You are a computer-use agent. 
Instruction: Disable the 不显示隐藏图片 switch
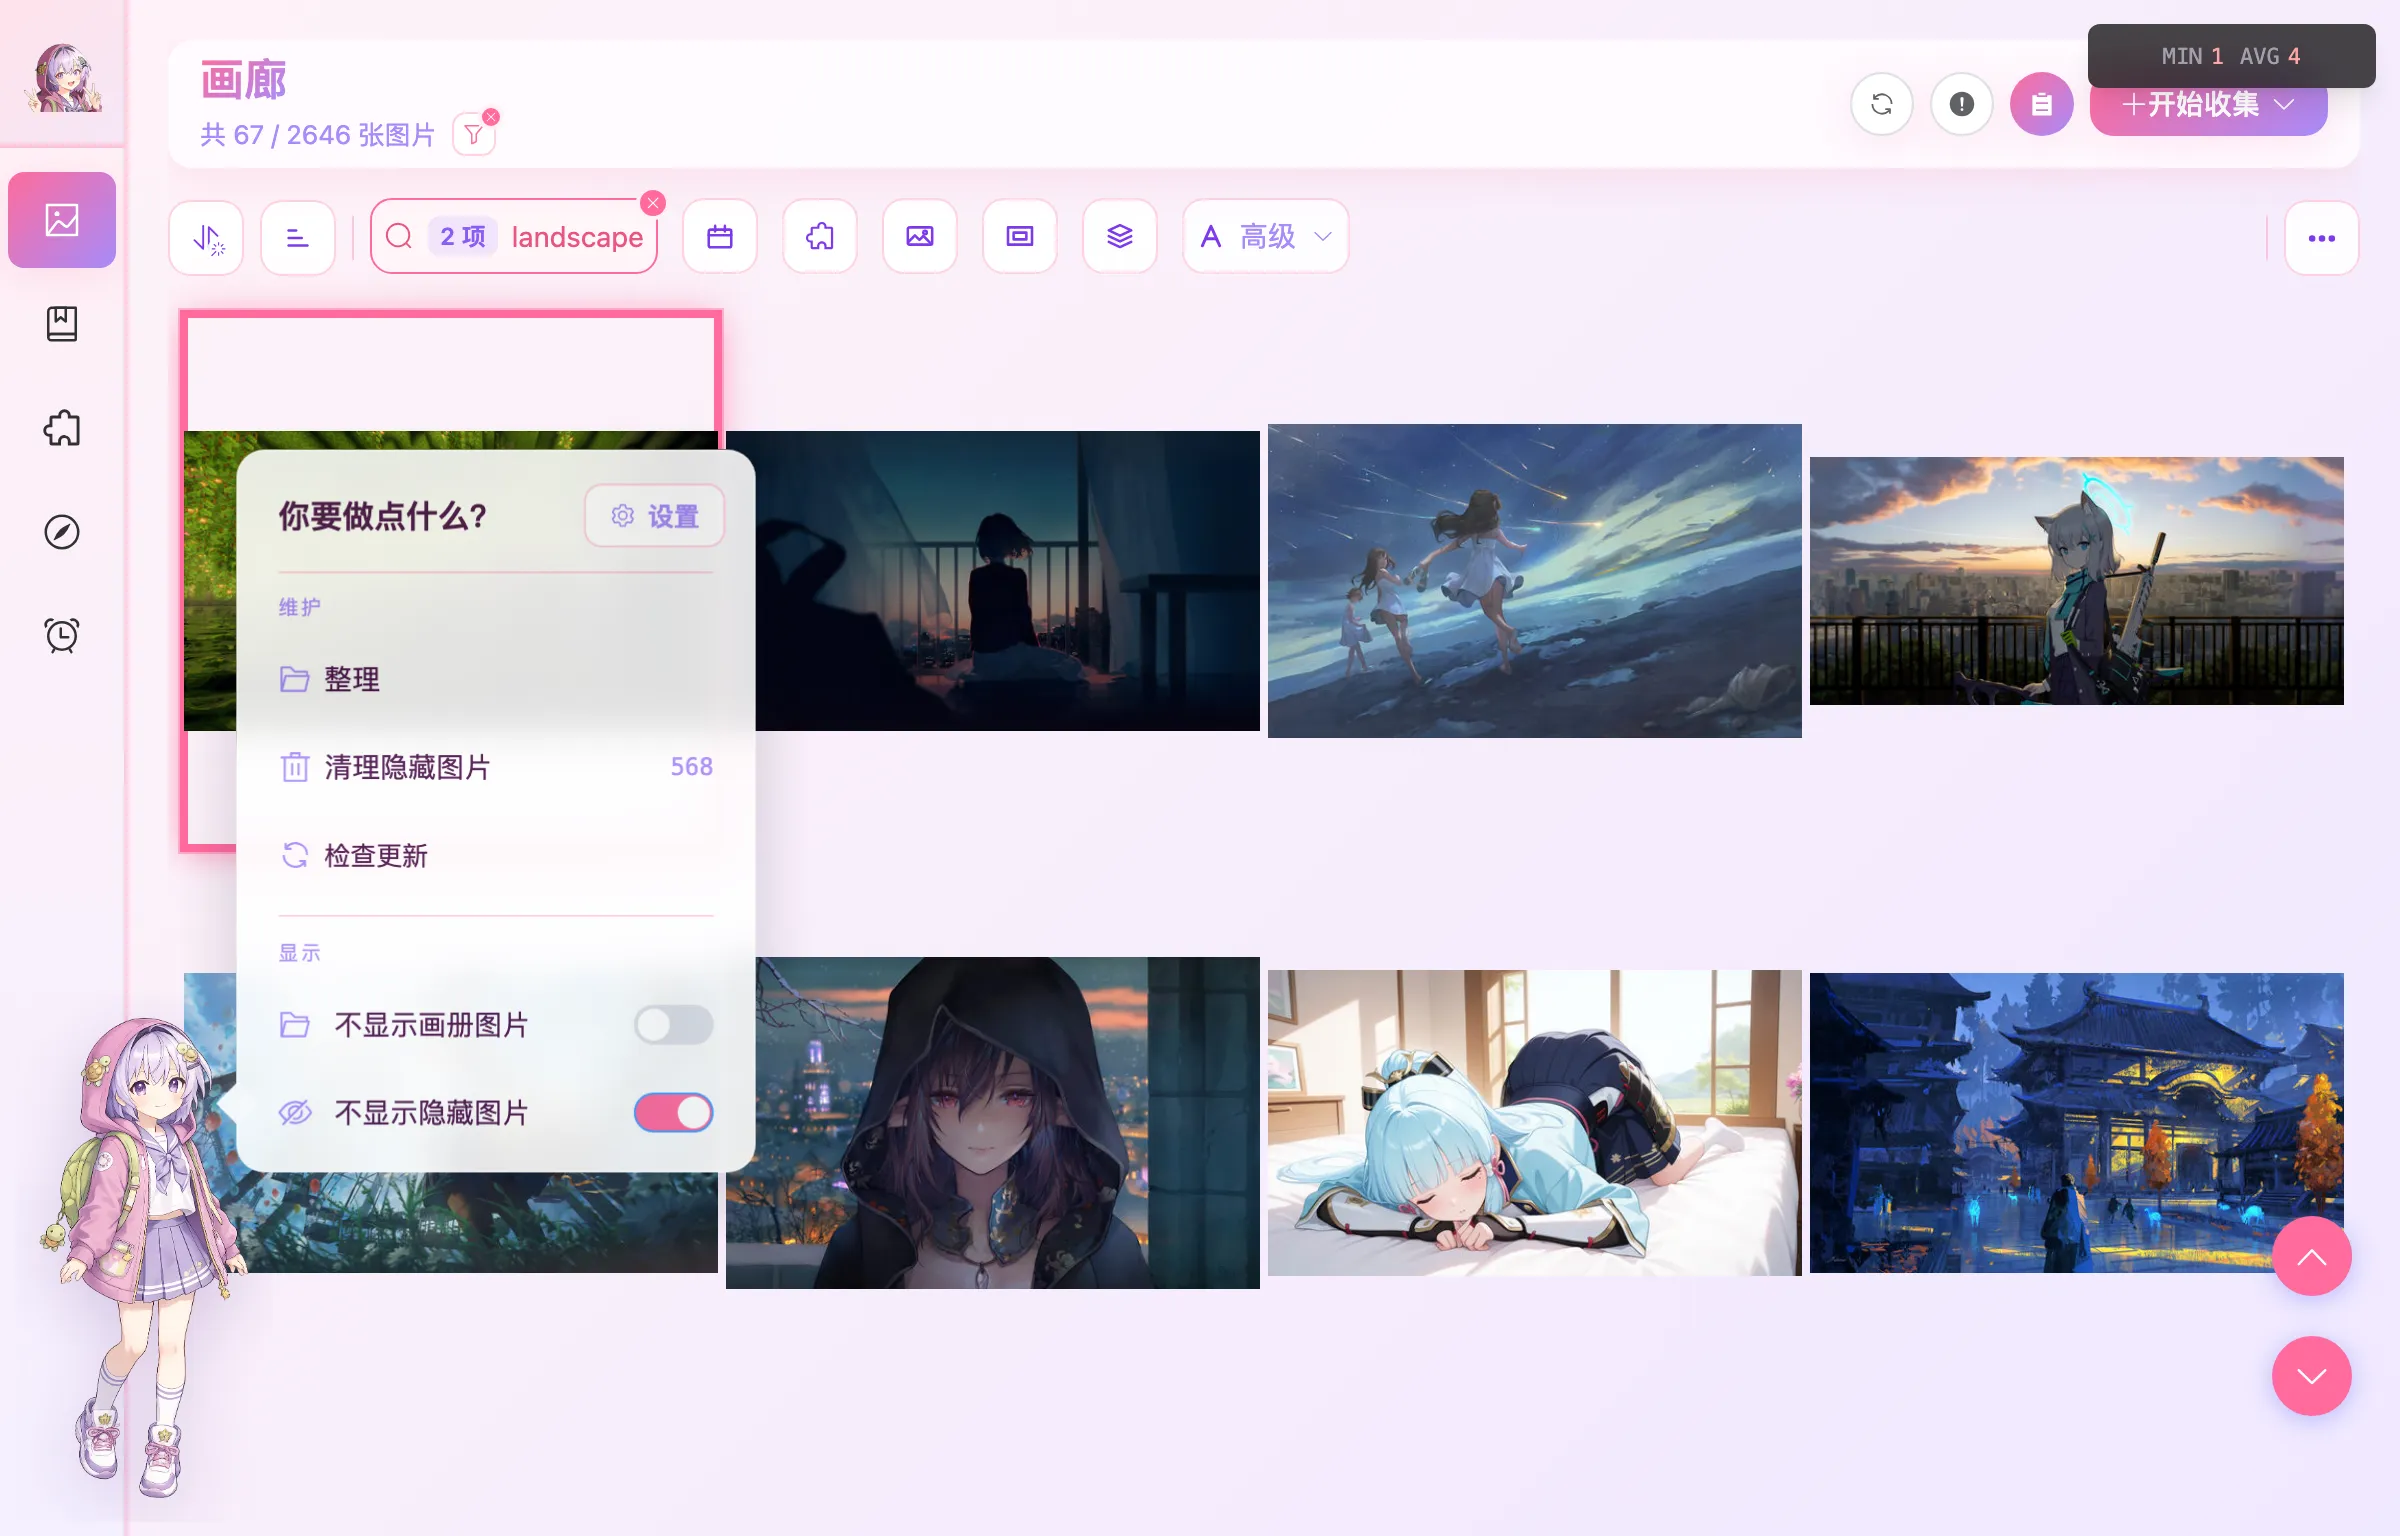pyautogui.click(x=674, y=1113)
